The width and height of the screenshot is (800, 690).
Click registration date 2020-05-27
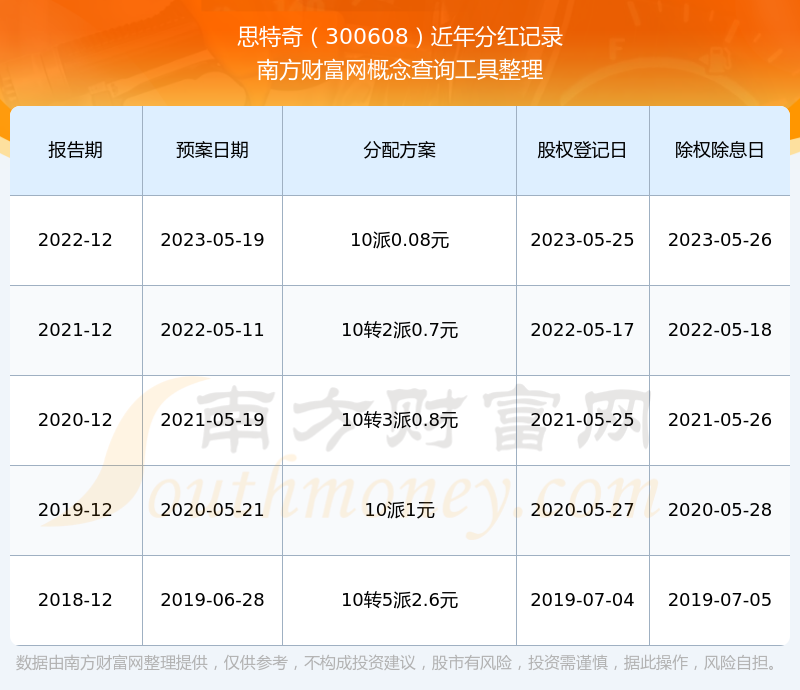coord(582,509)
